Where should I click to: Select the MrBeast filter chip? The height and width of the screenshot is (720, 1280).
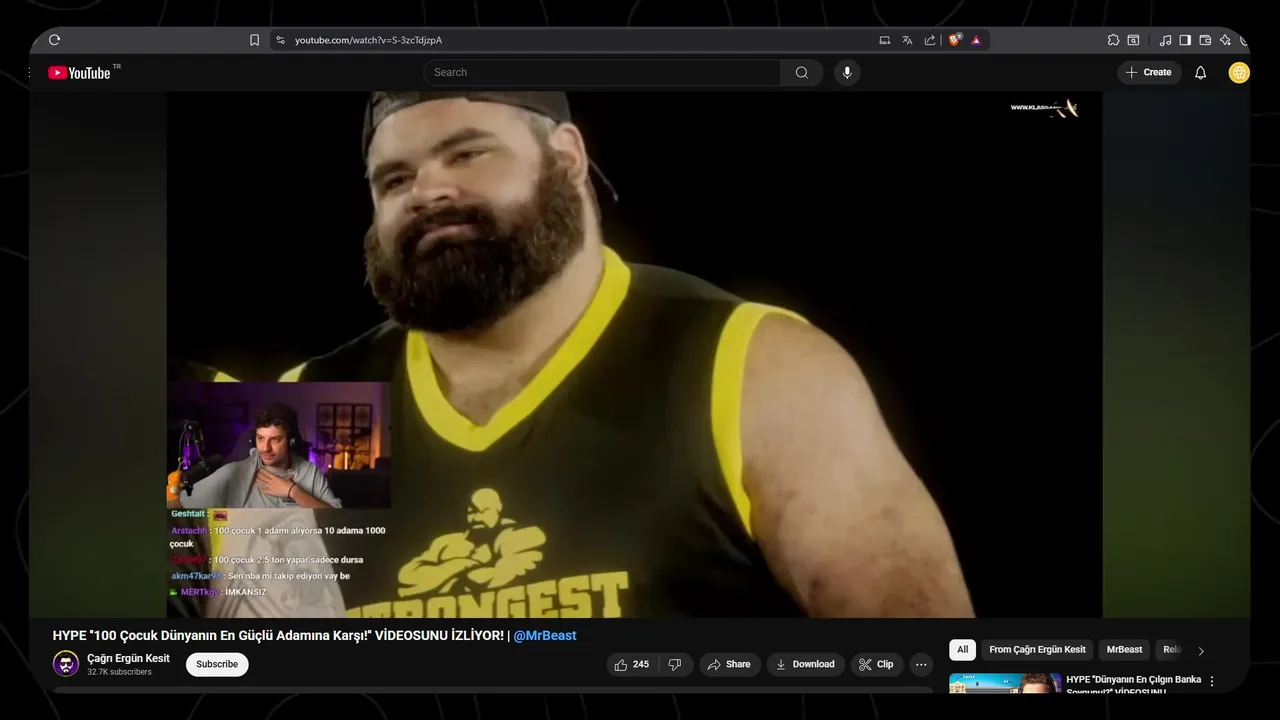pos(1124,650)
